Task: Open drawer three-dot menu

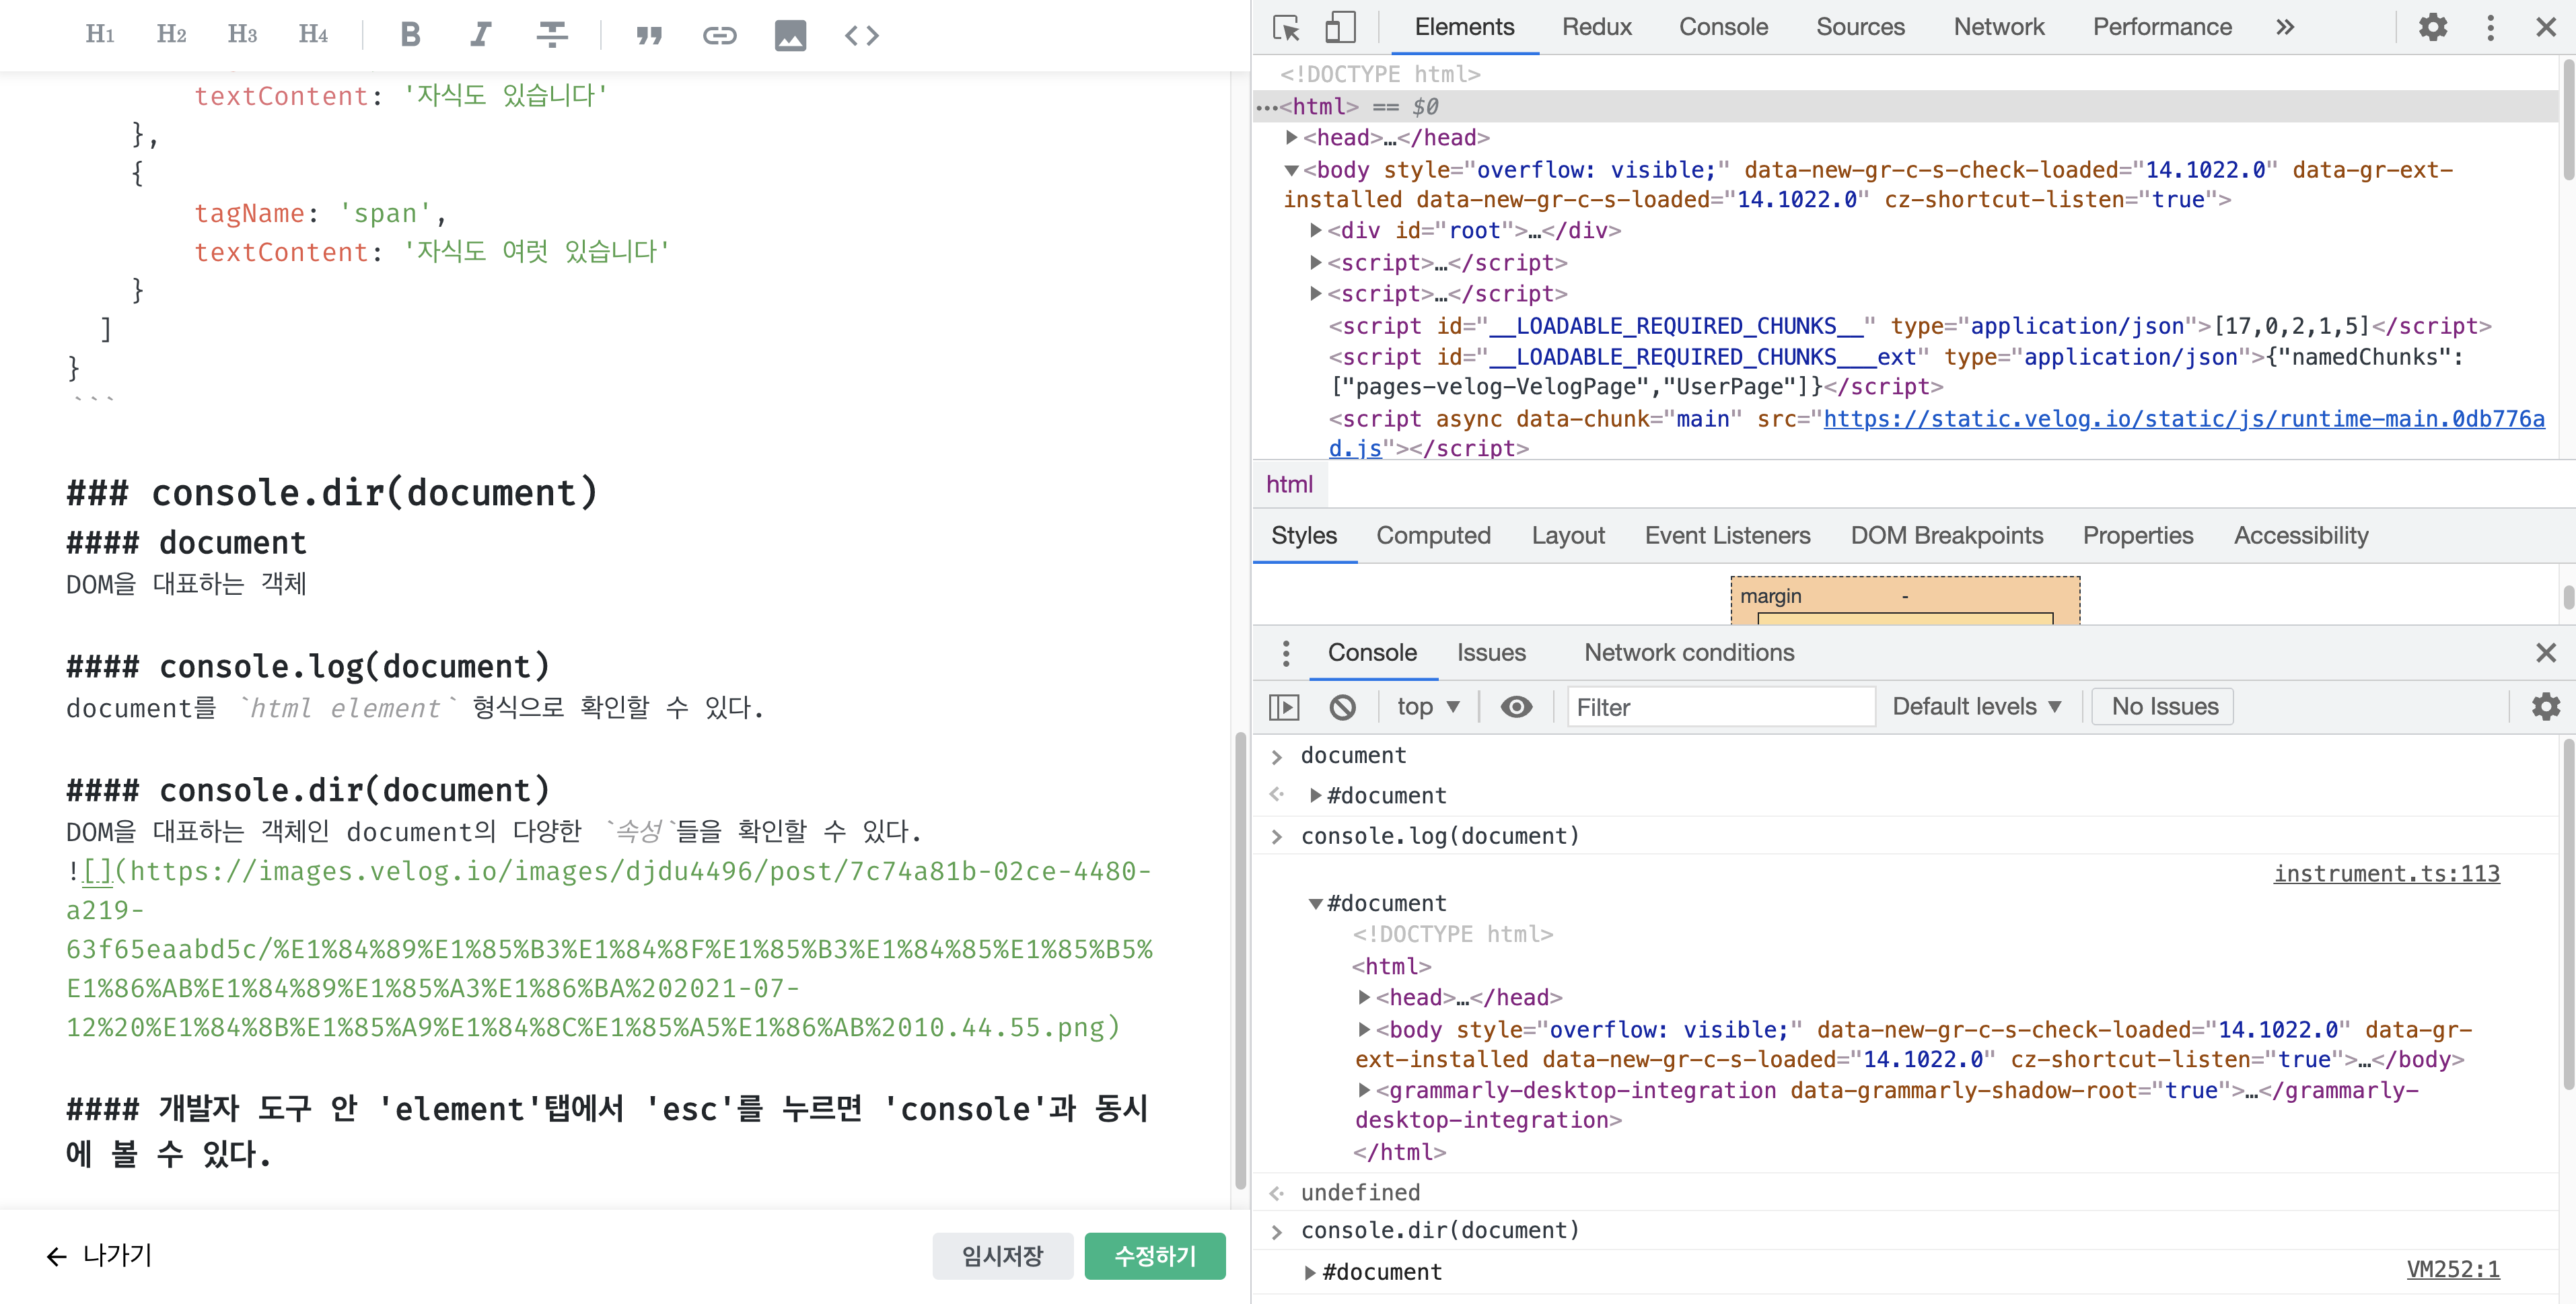Action: coord(1286,653)
